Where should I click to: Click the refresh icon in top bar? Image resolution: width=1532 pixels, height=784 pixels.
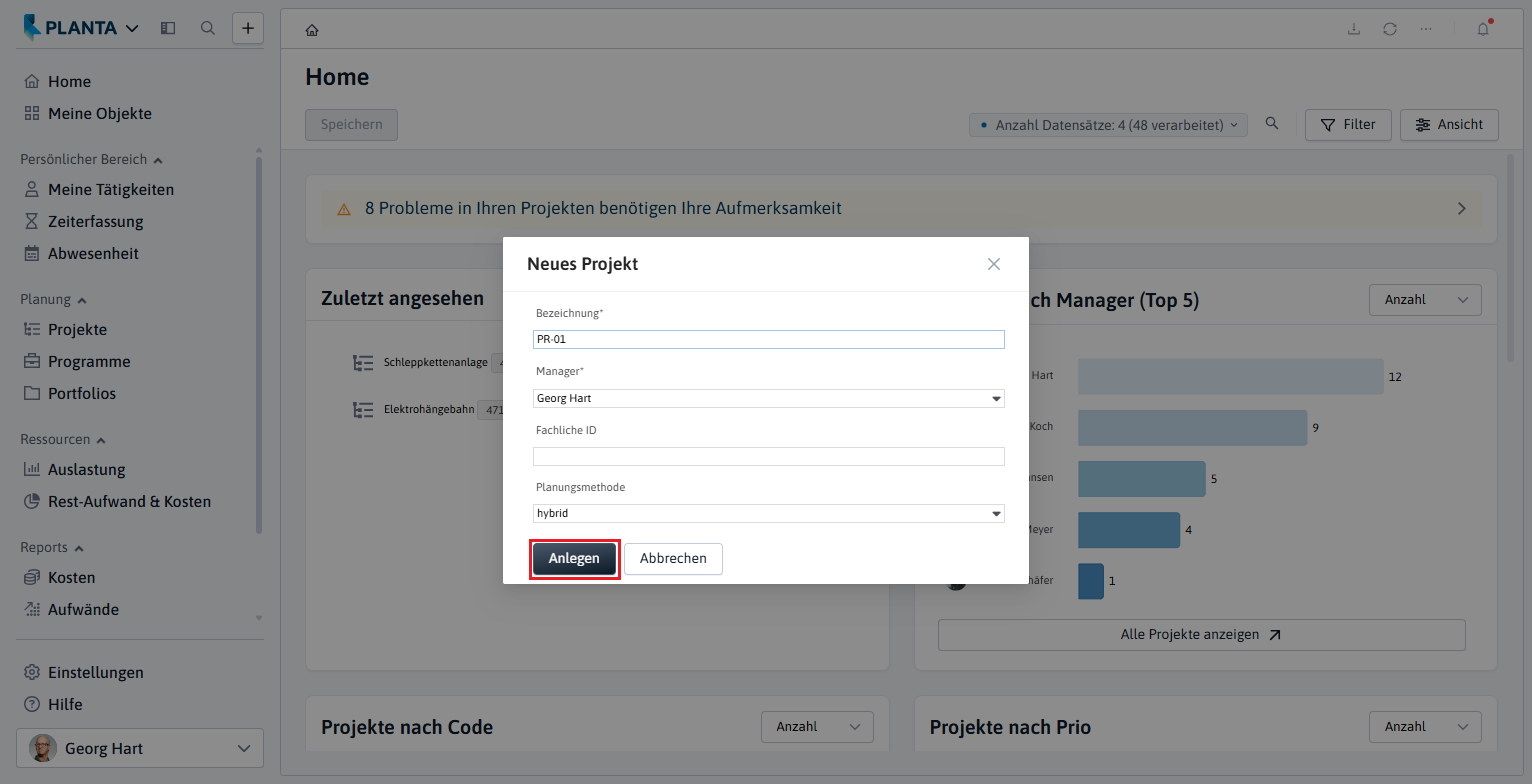[x=1390, y=29]
